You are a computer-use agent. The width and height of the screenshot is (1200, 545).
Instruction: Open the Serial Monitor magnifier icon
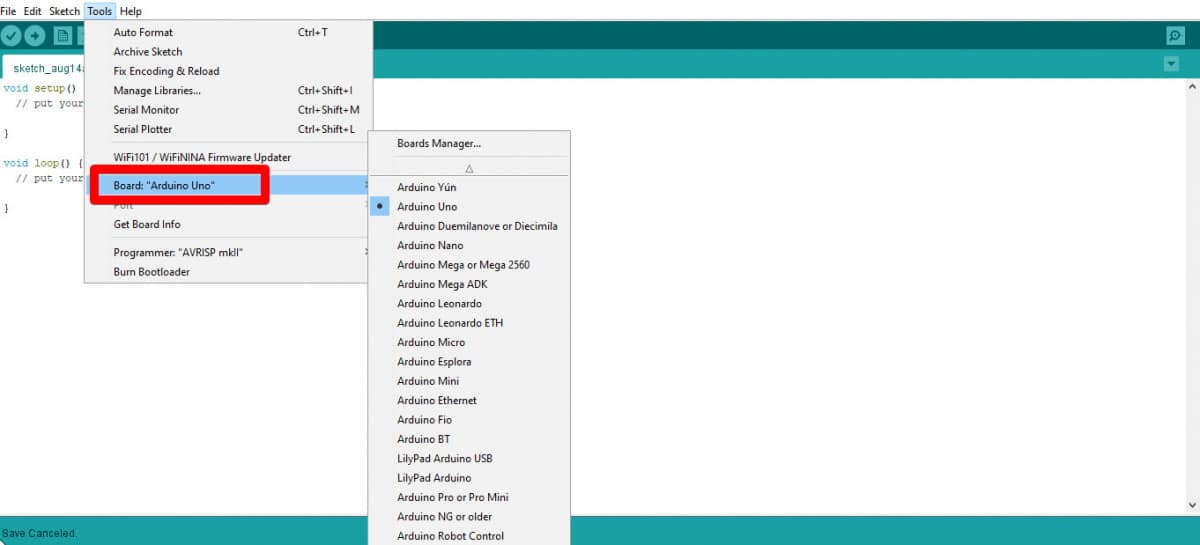[x=1175, y=36]
